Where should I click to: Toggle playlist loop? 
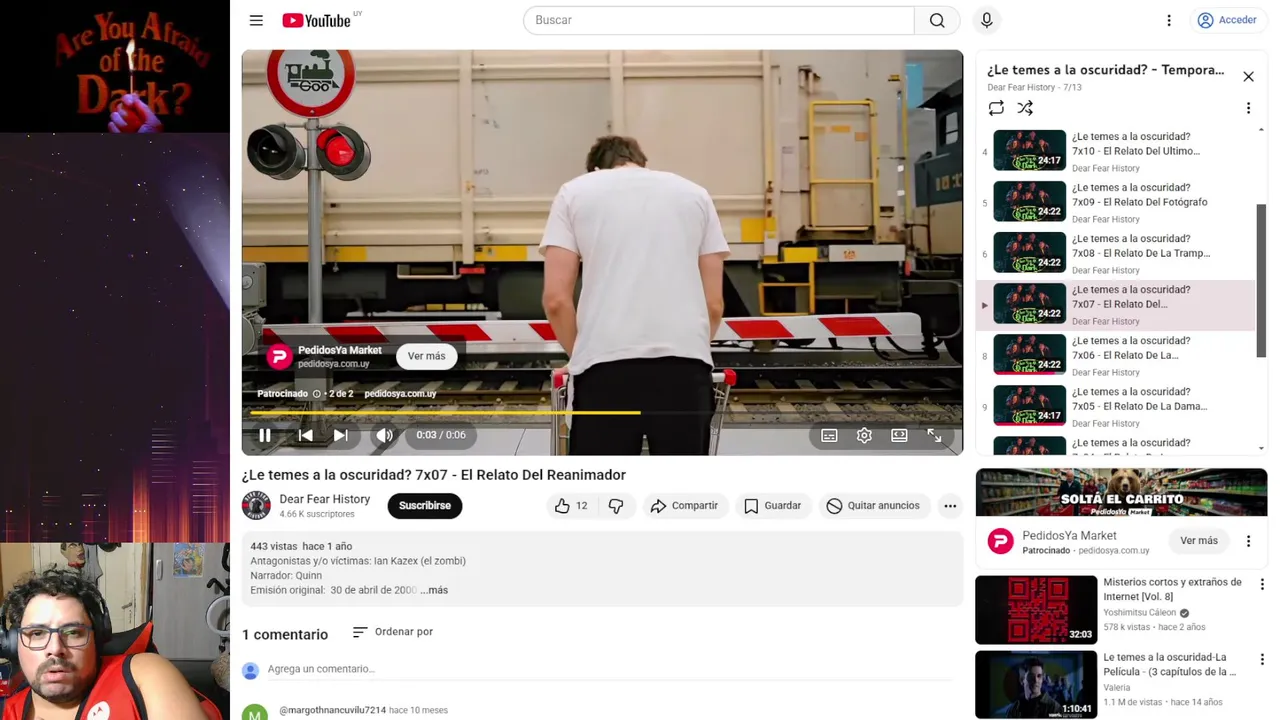click(x=996, y=108)
